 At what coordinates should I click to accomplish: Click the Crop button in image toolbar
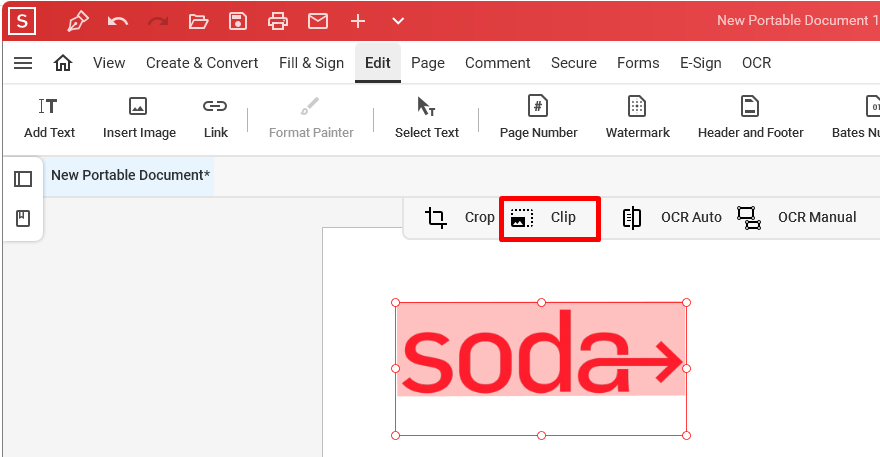click(459, 218)
